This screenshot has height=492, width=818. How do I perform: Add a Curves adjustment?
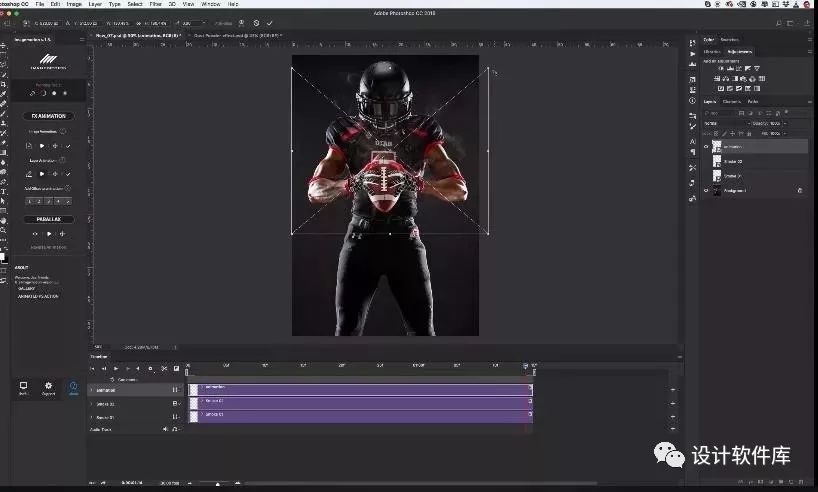[x=739, y=68]
